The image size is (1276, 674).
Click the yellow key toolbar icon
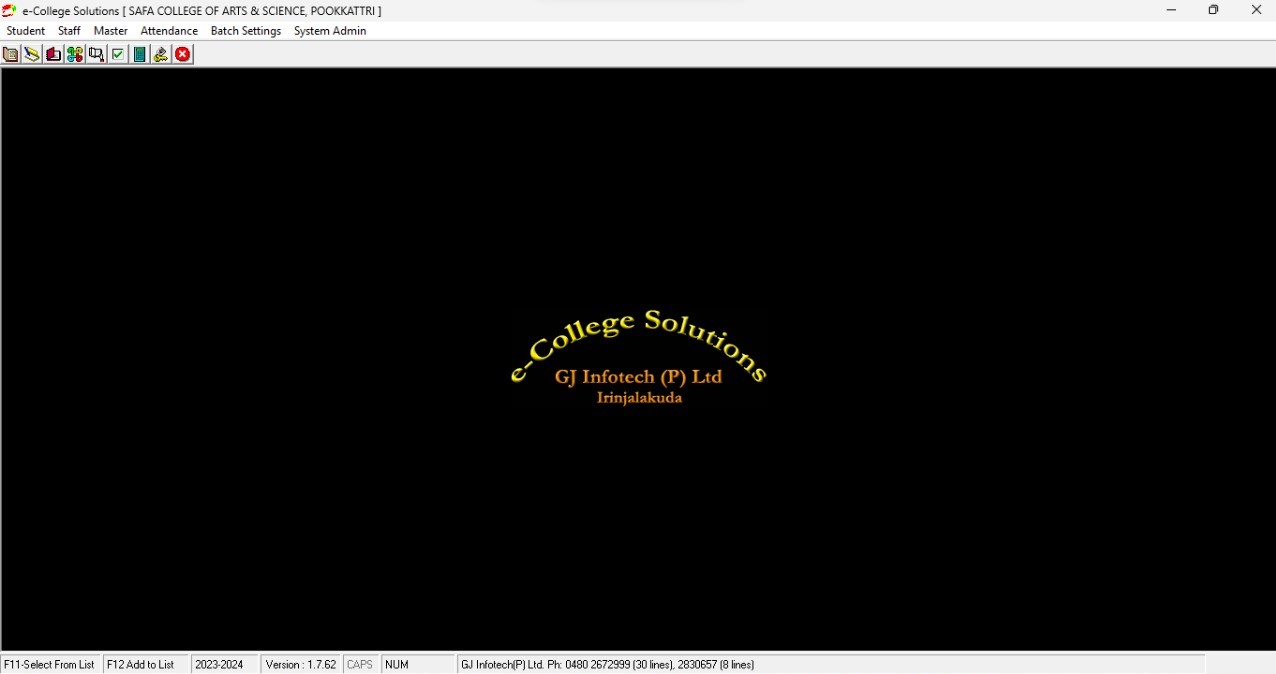pyautogui.click(x=161, y=55)
